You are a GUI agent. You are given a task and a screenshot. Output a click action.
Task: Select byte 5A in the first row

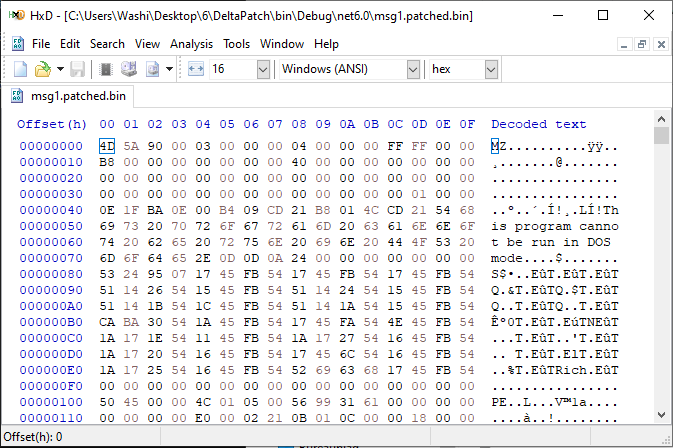[x=131, y=146]
